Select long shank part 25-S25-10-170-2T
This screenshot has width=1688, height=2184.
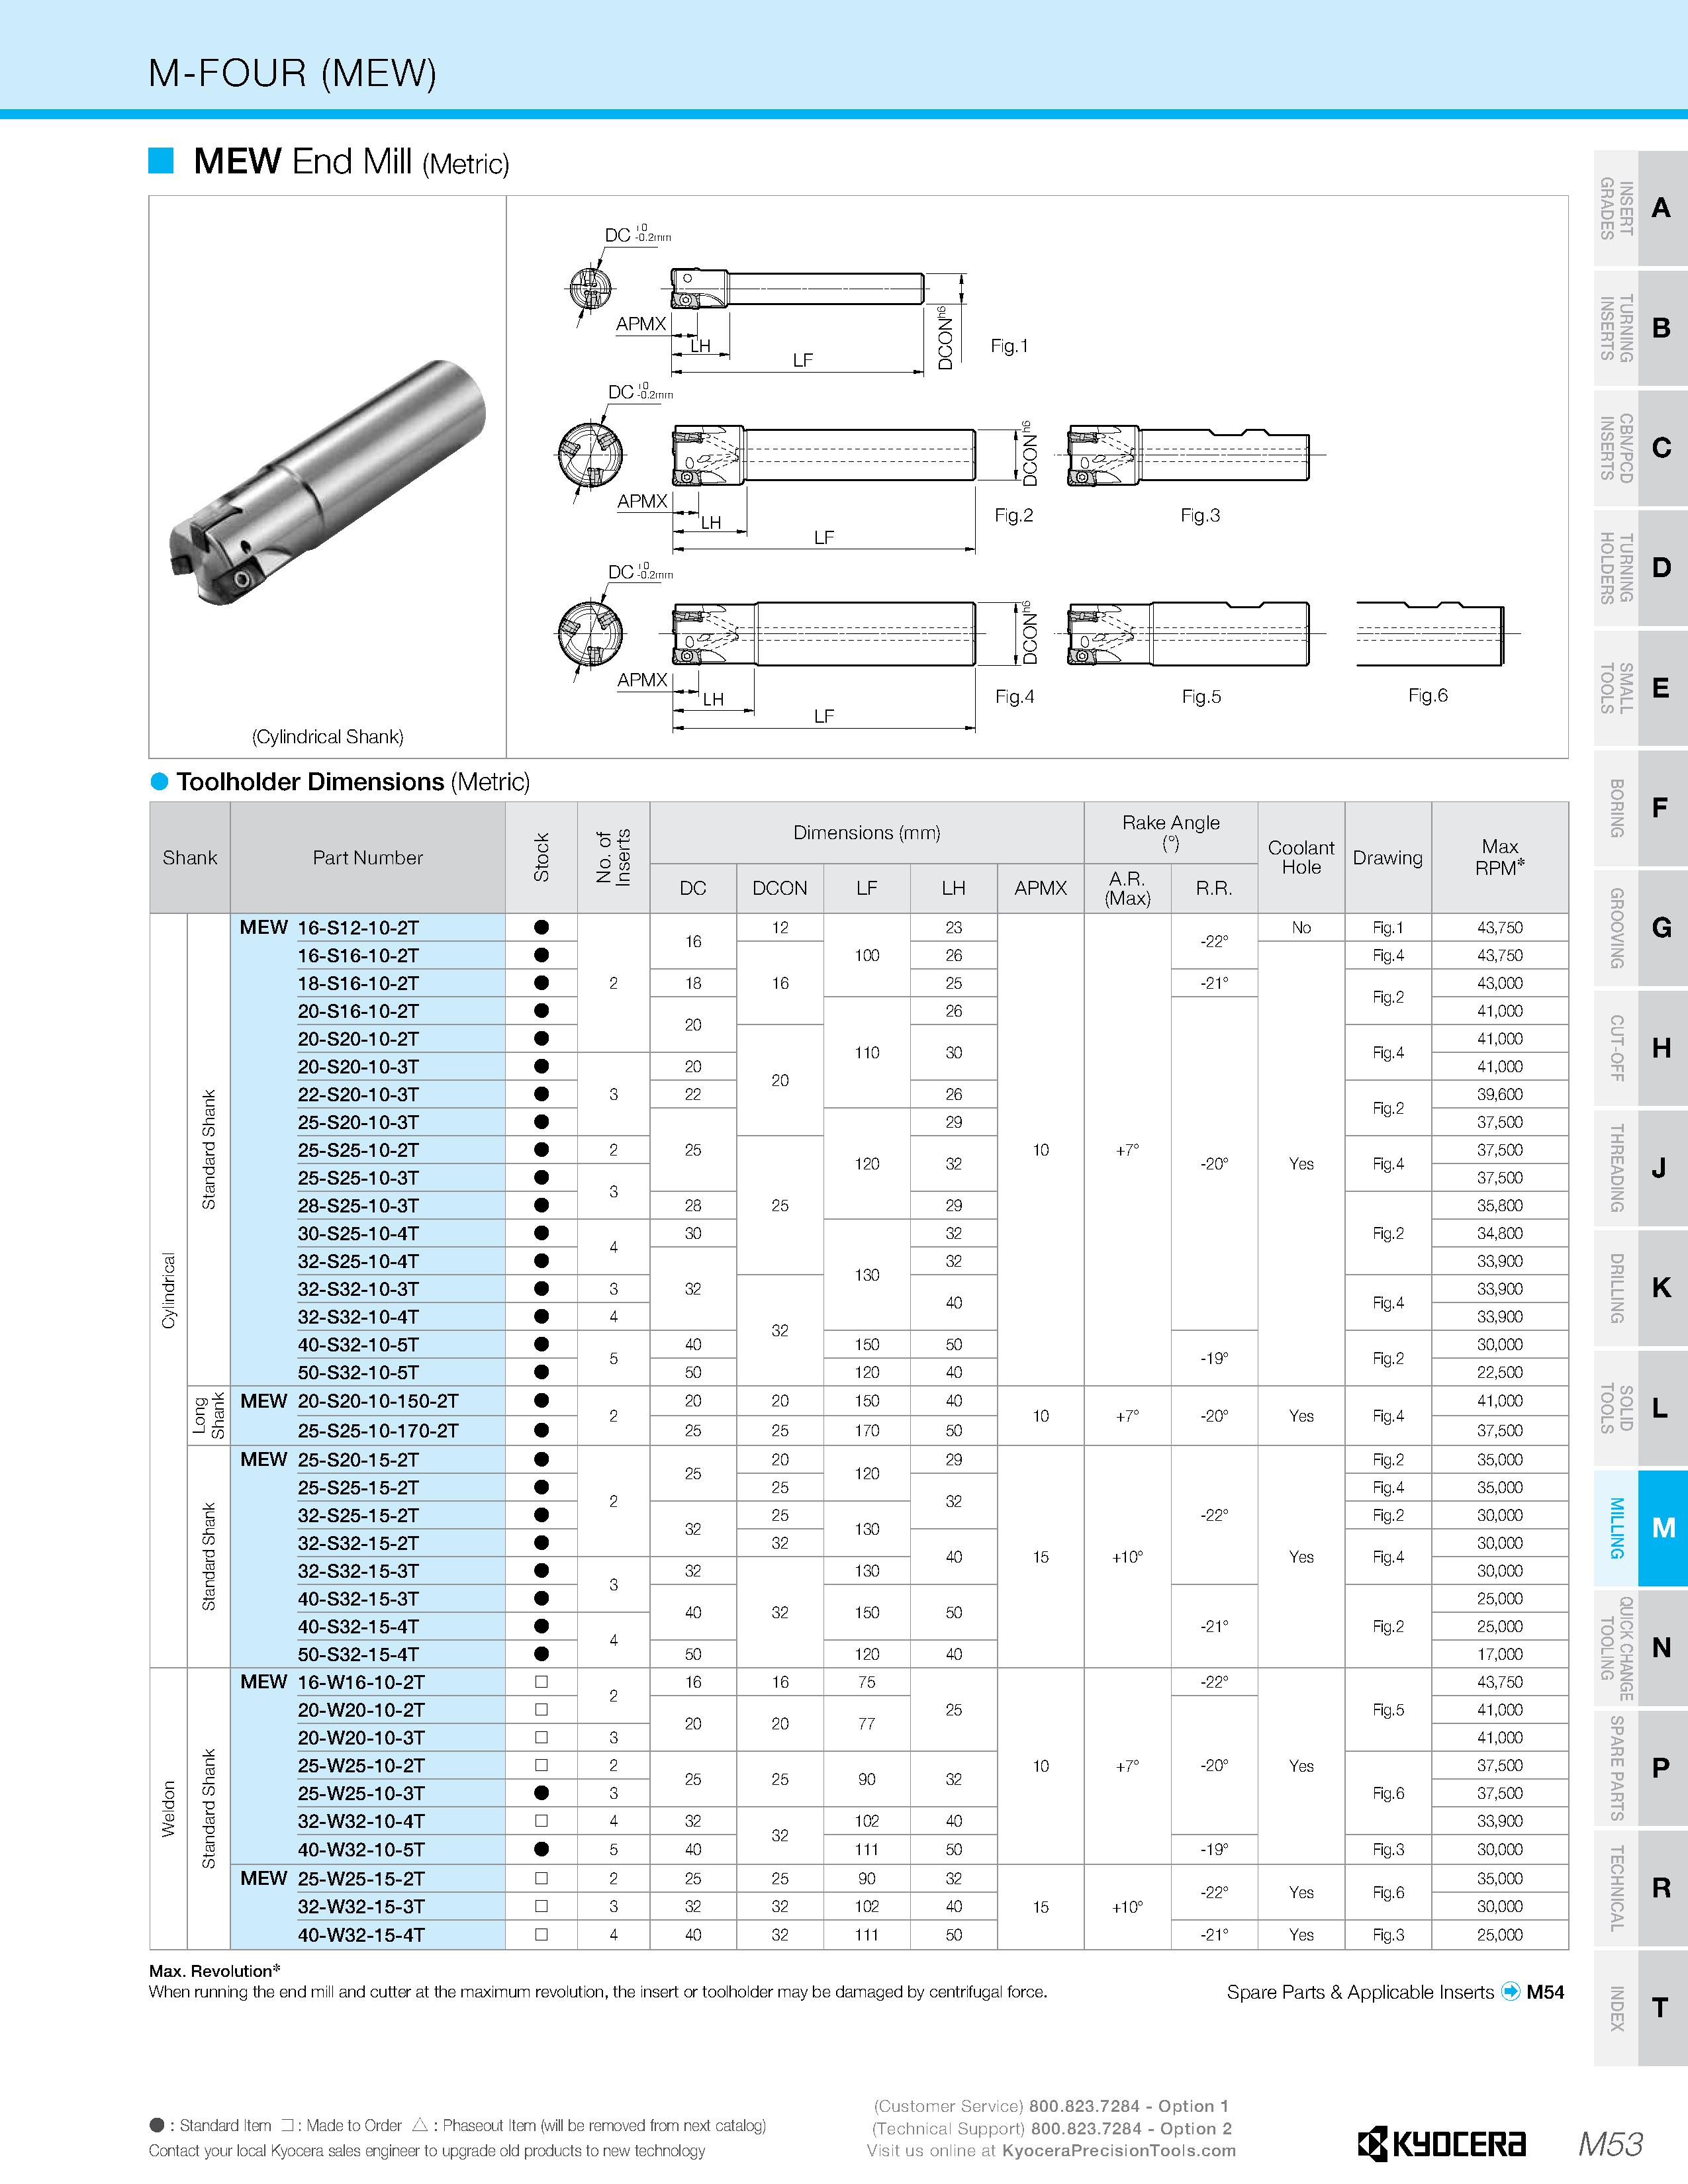[378, 1430]
